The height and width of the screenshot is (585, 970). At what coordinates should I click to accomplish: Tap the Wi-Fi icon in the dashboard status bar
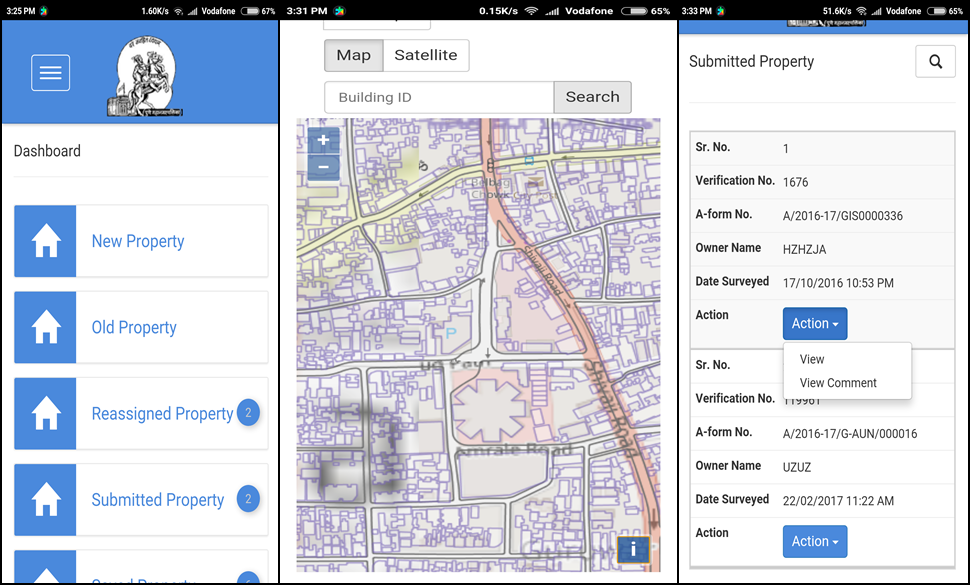(178, 11)
